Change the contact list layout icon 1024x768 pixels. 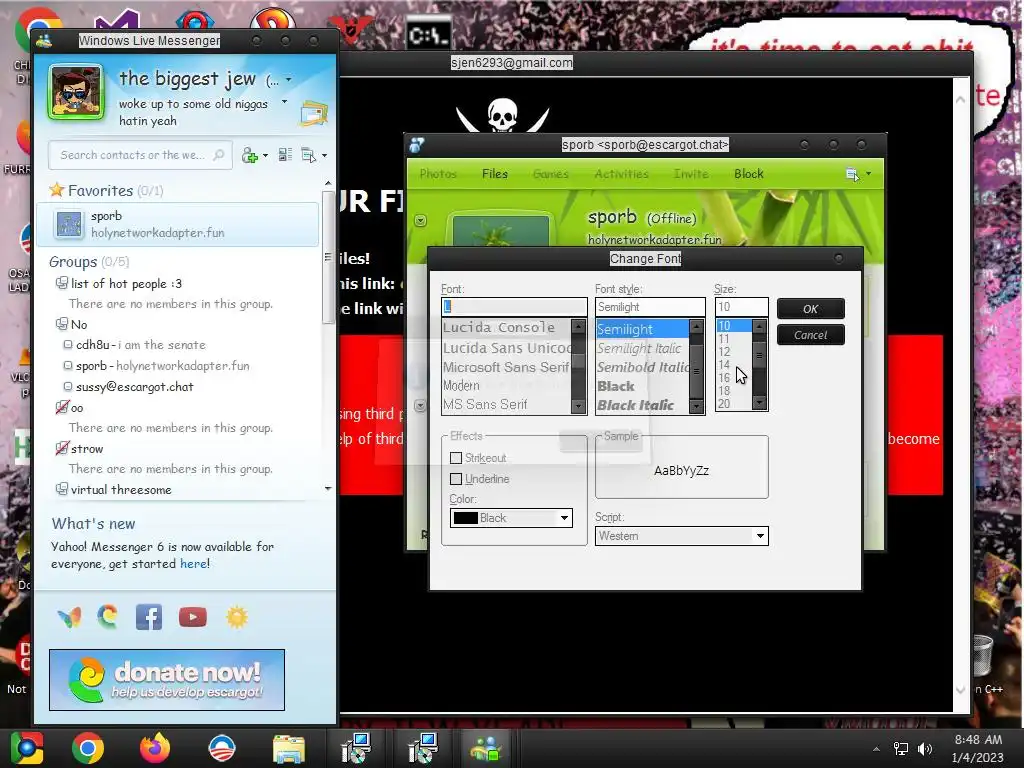click(x=285, y=155)
